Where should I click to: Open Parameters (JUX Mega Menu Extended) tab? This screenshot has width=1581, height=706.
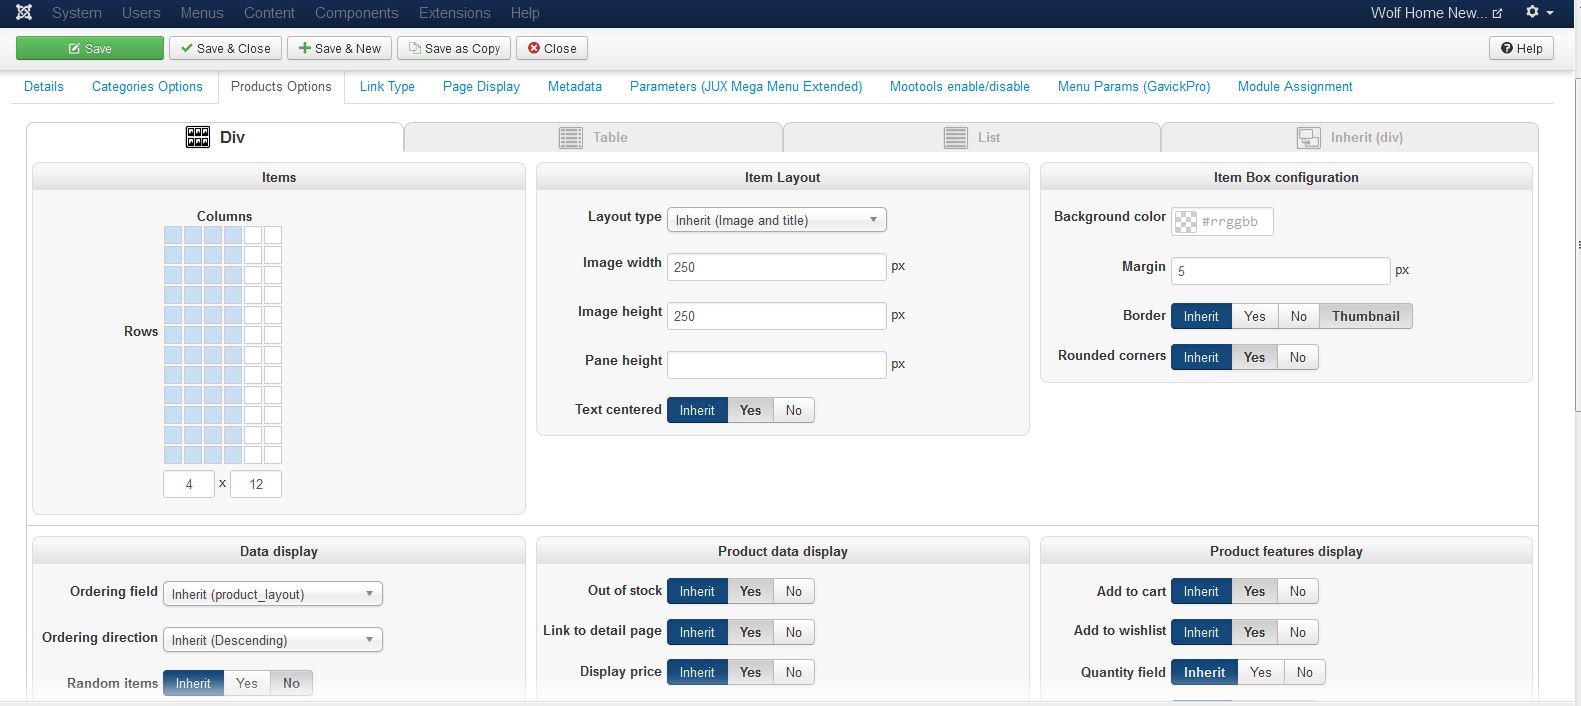(746, 86)
